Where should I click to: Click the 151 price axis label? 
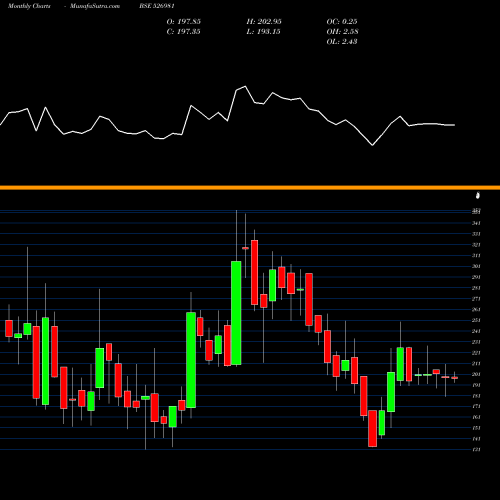[476, 428]
